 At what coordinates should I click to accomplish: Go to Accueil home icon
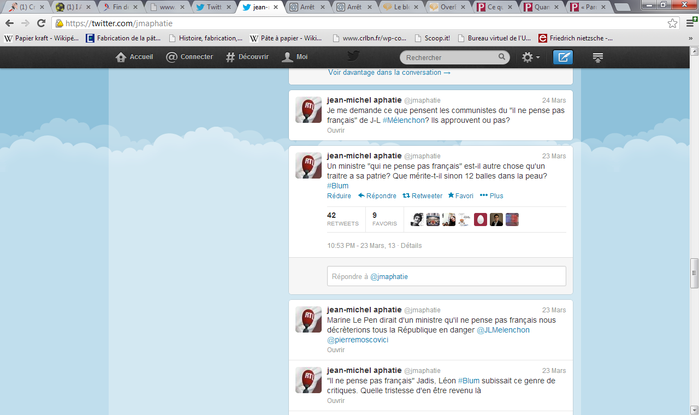point(121,57)
